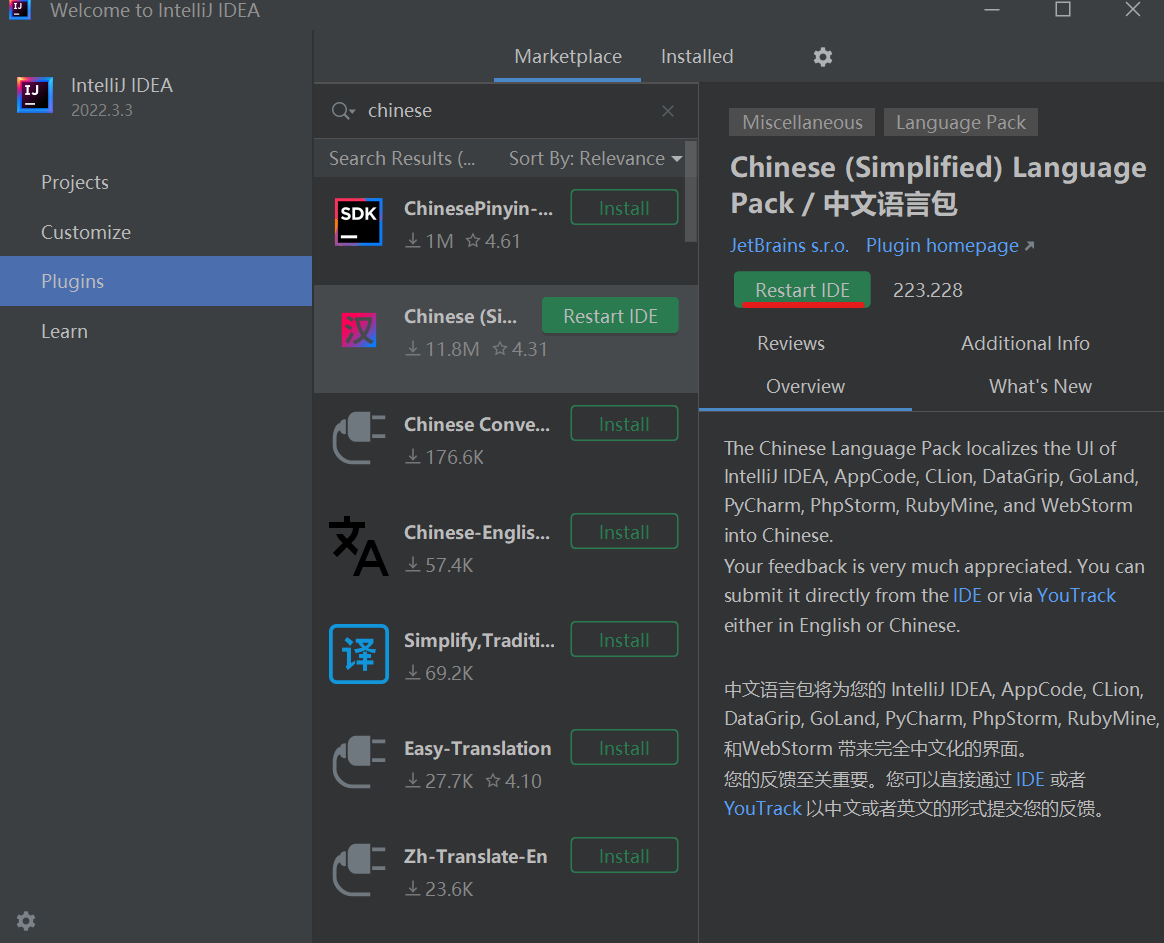The width and height of the screenshot is (1164, 943).
Task: Open the What's New tab
Action: [1040, 386]
